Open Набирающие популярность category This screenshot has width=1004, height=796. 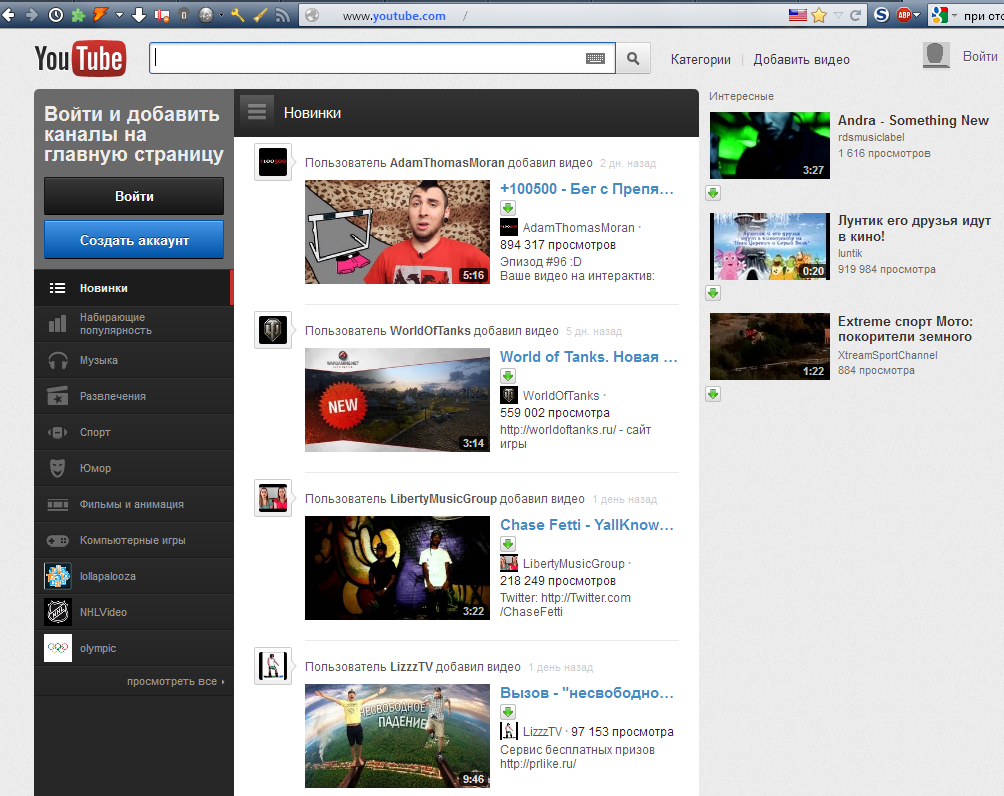click(x=134, y=324)
